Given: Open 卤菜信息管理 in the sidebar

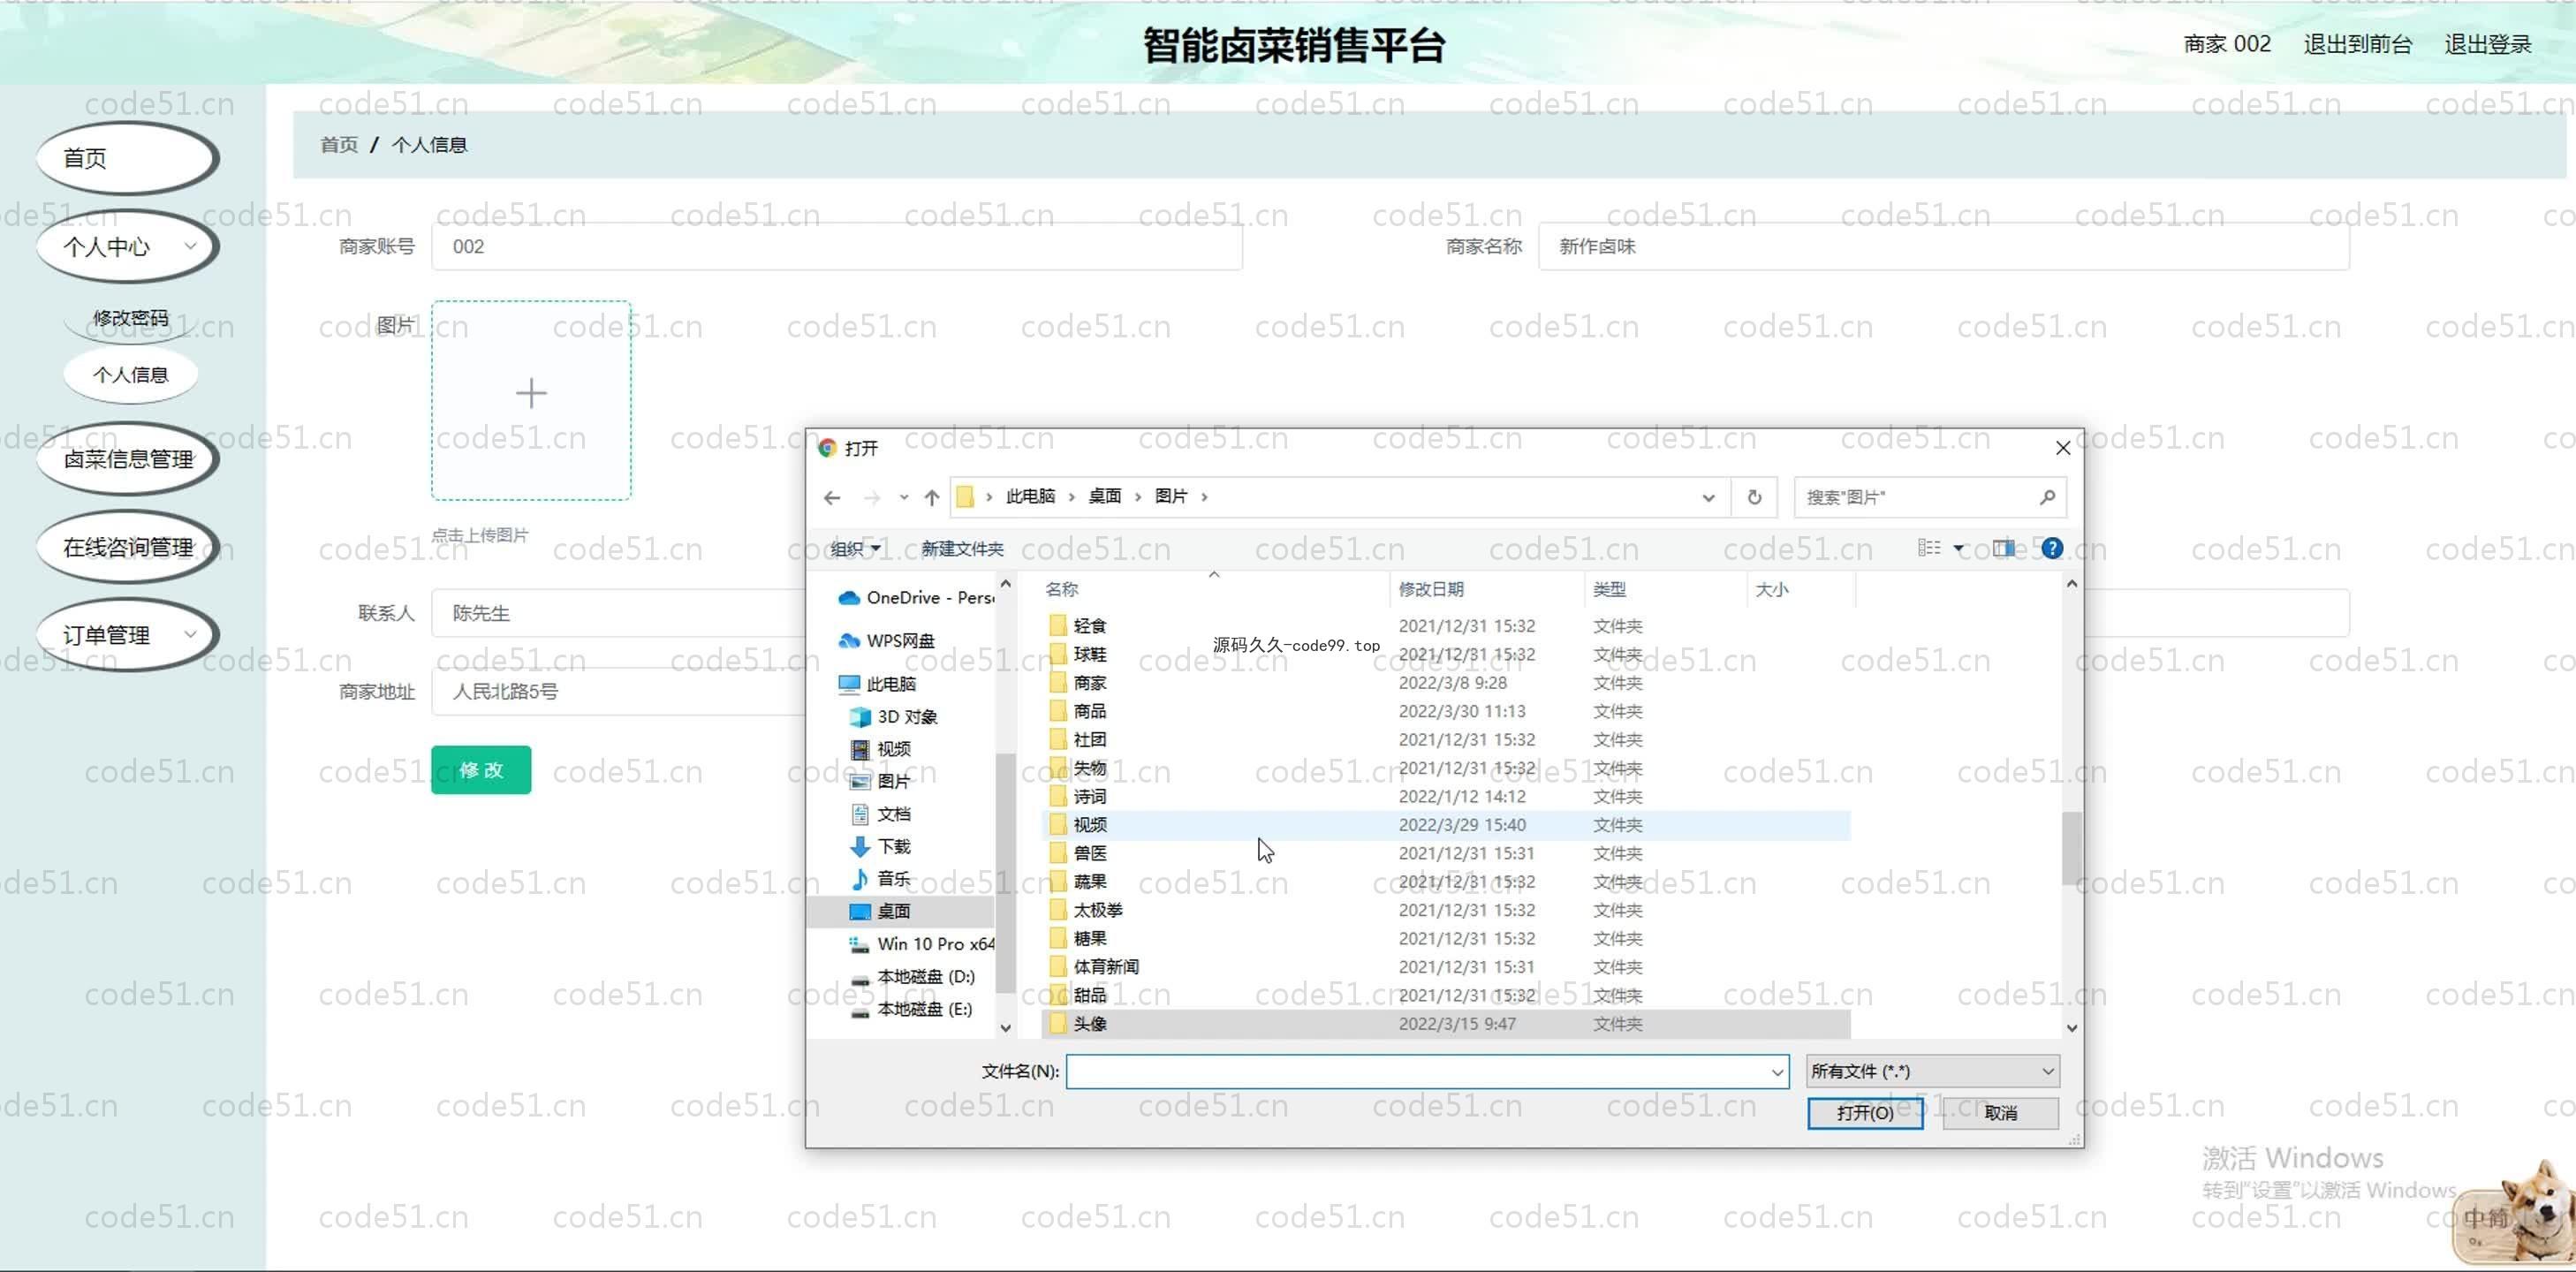Looking at the screenshot, I should point(128,459).
